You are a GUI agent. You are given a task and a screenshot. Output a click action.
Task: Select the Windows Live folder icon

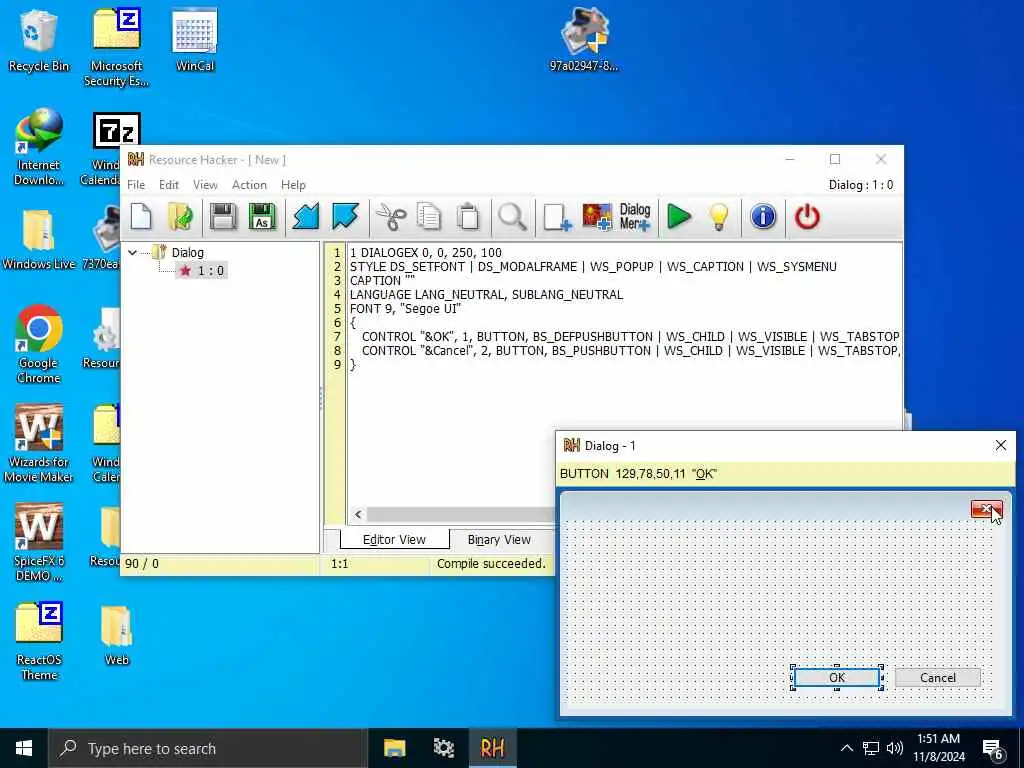39,239
